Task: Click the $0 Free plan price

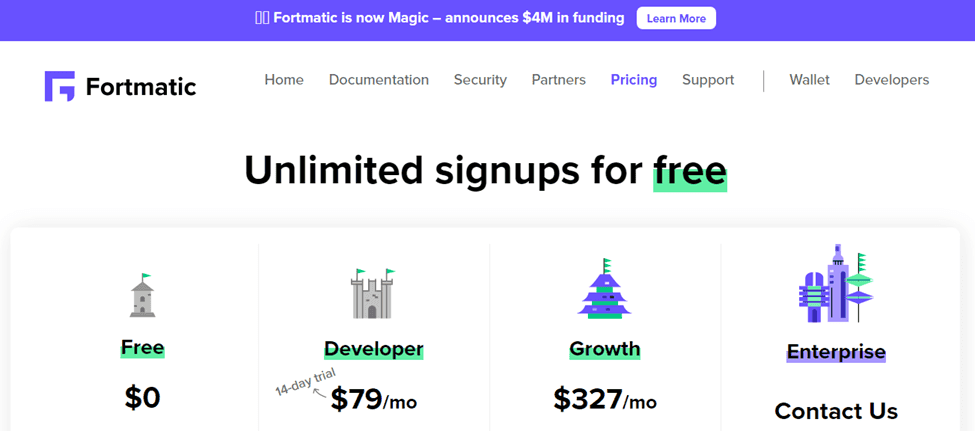Action: click(x=142, y=398)
